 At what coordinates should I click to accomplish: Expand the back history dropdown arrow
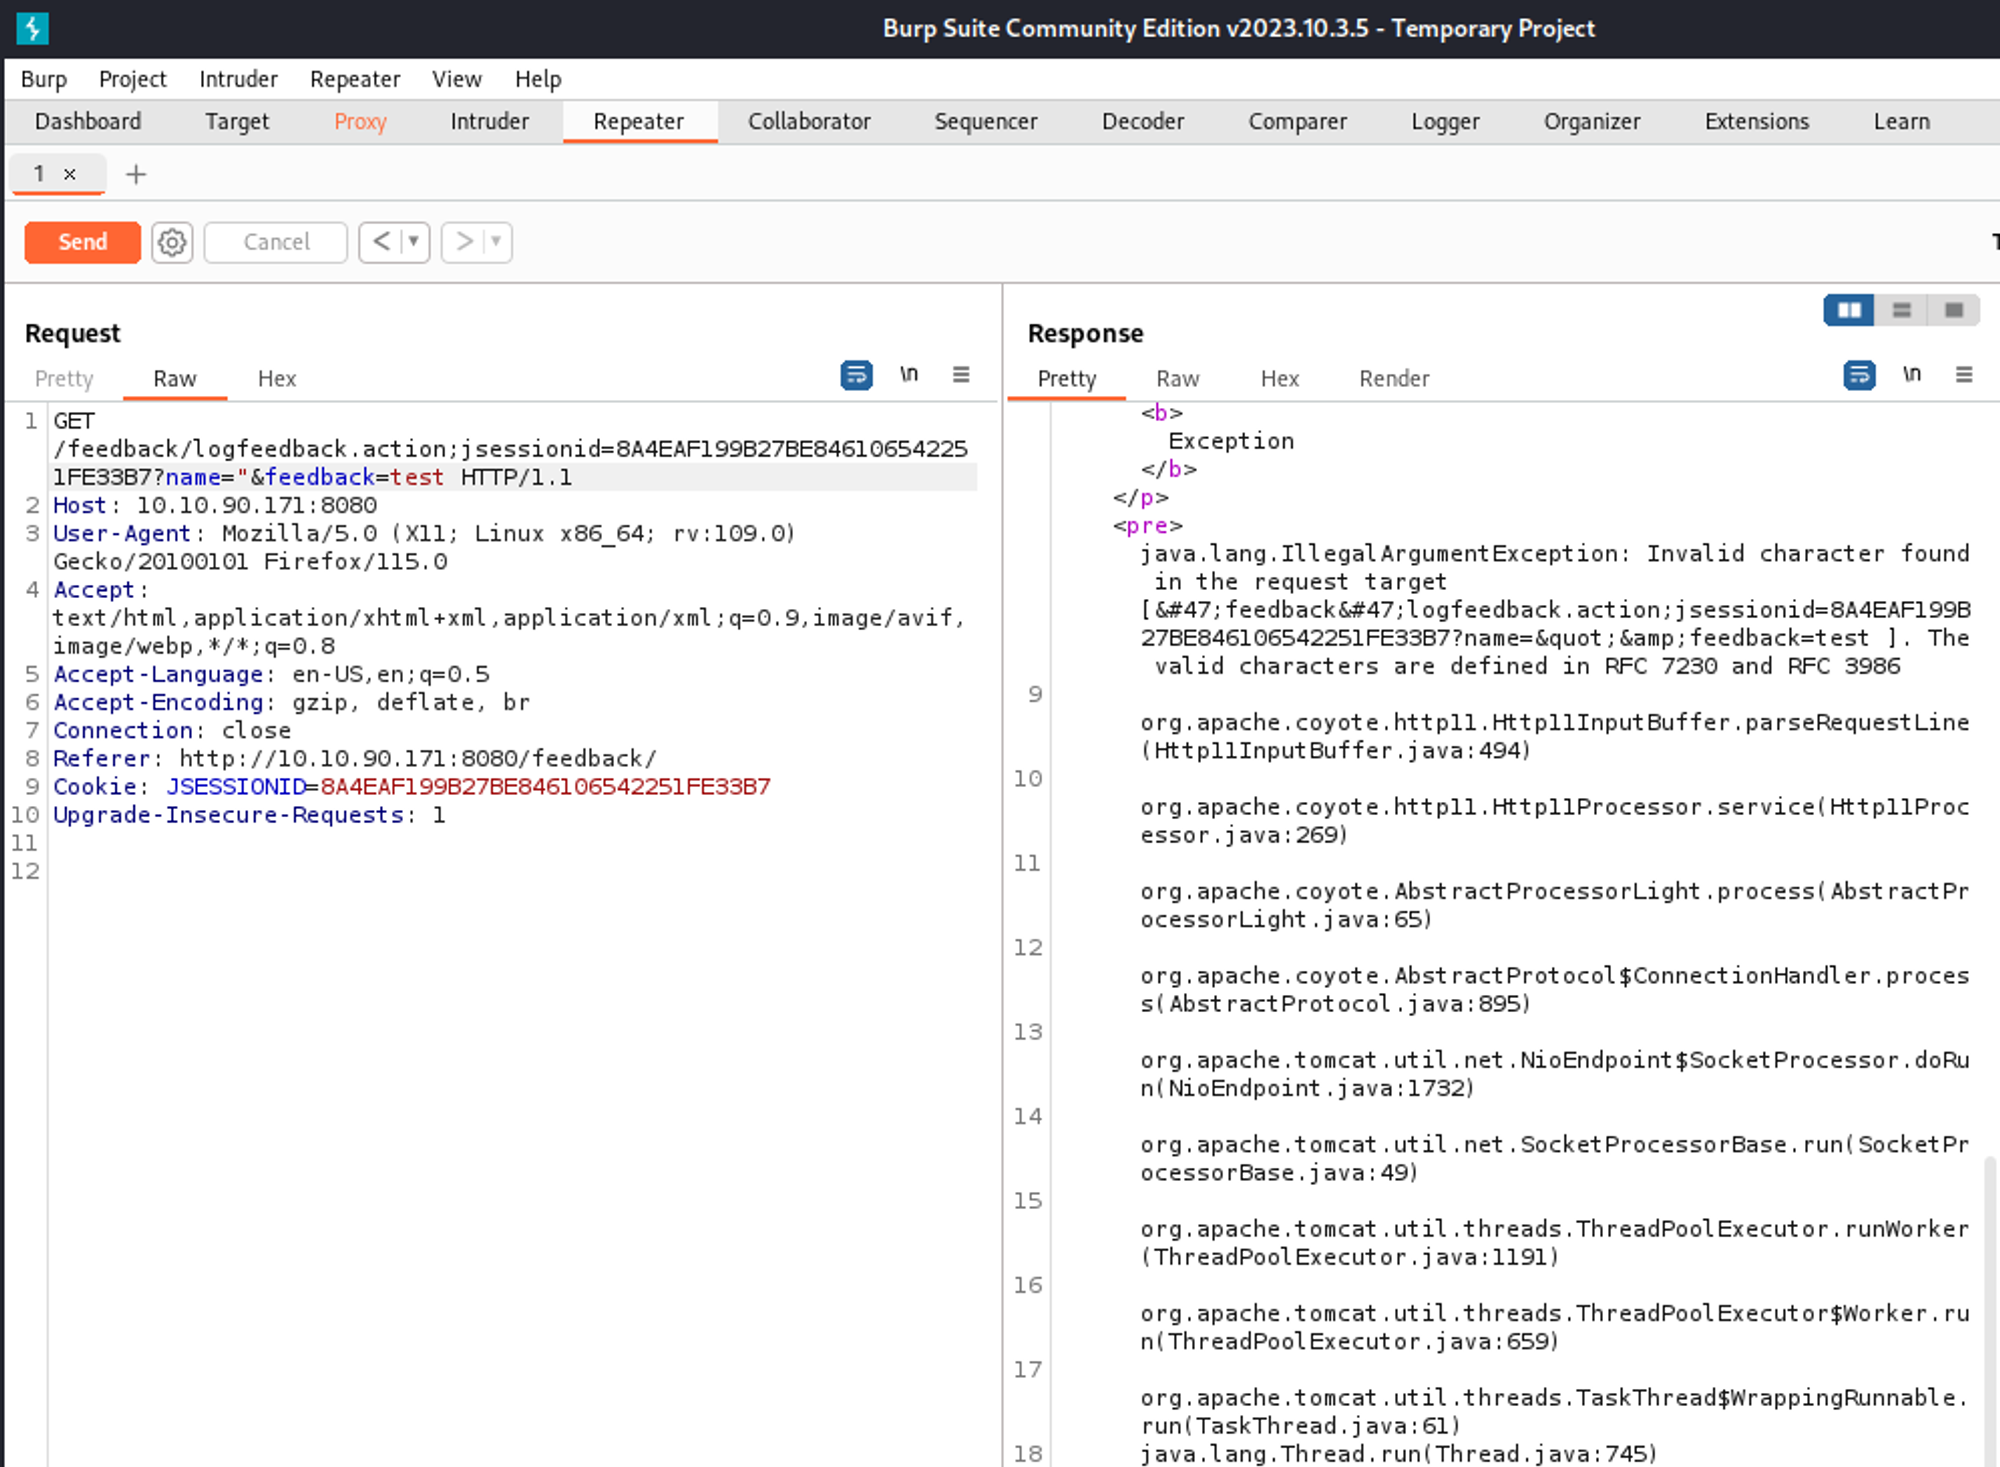(413, 242)
